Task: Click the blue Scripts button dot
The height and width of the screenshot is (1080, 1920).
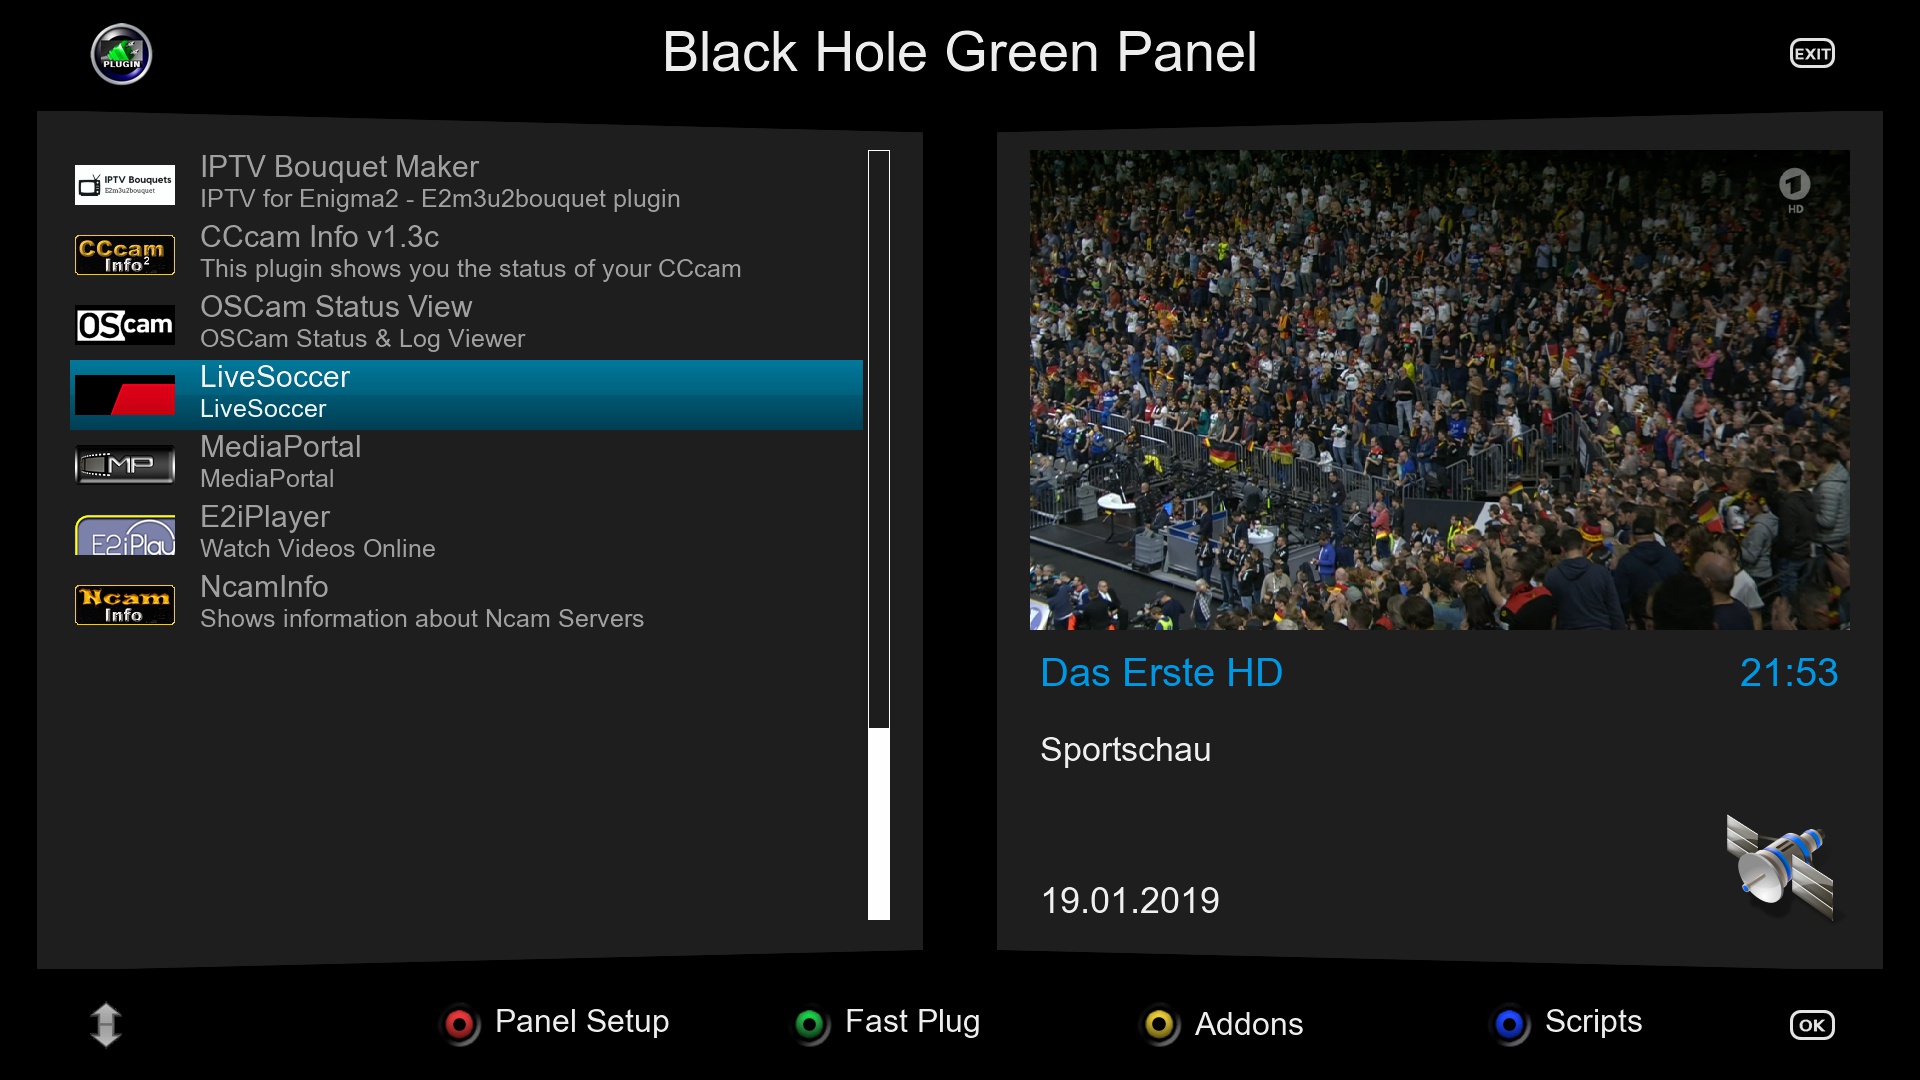Action: click(x=1510, y=1025)
